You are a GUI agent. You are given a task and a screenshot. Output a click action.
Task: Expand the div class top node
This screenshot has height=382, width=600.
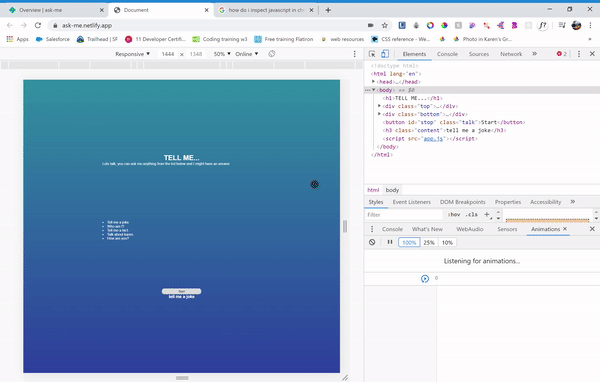(x=379, y=106)
